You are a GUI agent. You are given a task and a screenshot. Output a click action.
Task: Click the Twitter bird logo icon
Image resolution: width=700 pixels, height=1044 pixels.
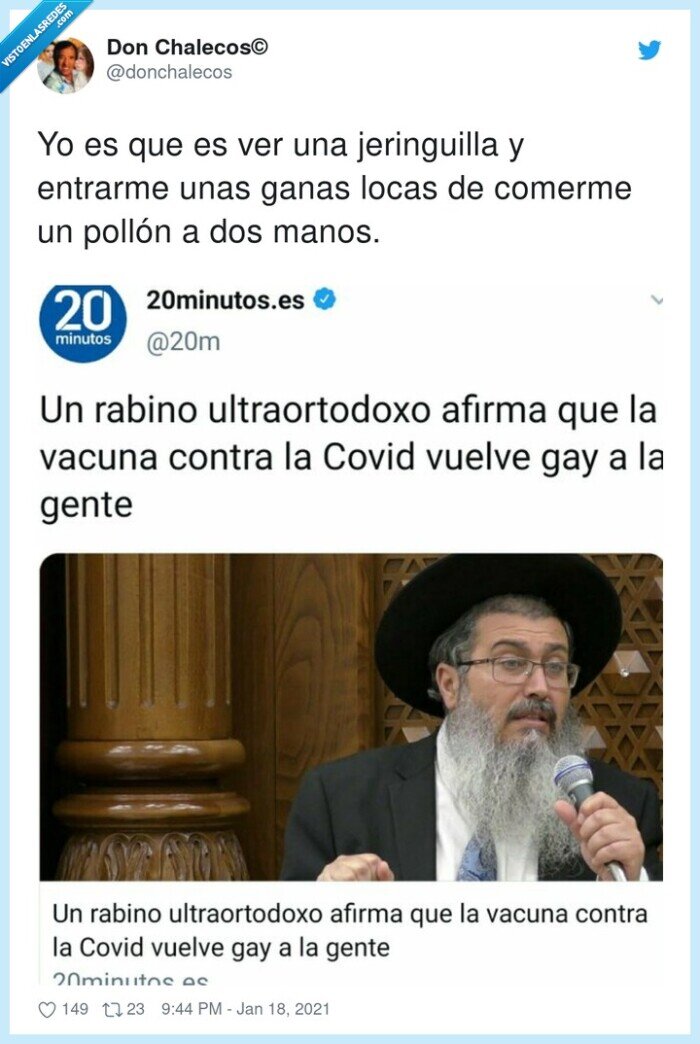(649, 50)
